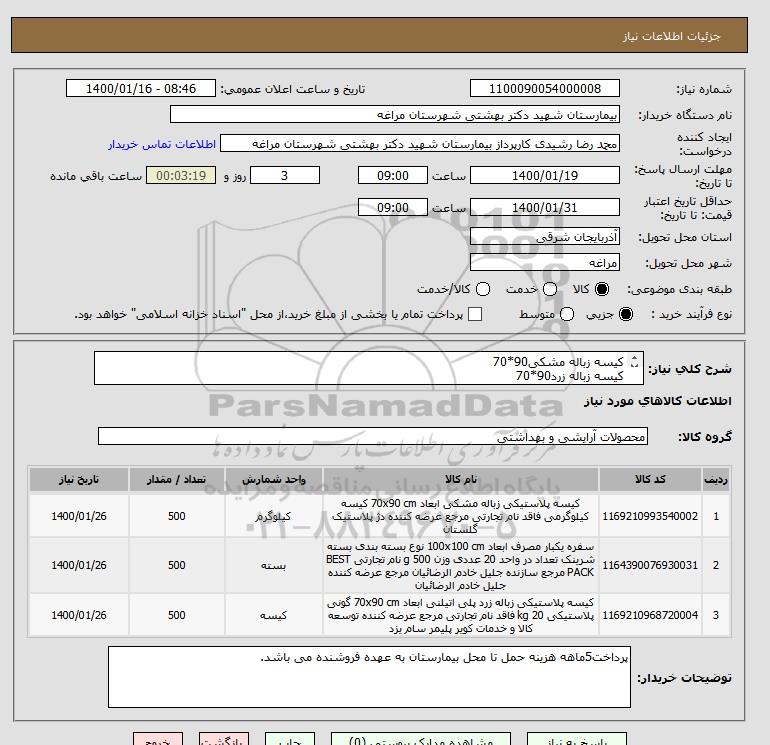Click the buyer notes text area
The image size is (770, 745).
(x=369, y=677)
